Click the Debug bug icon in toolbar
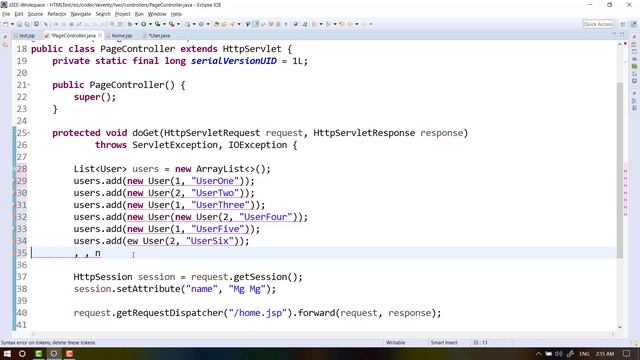 click(130, 24)
